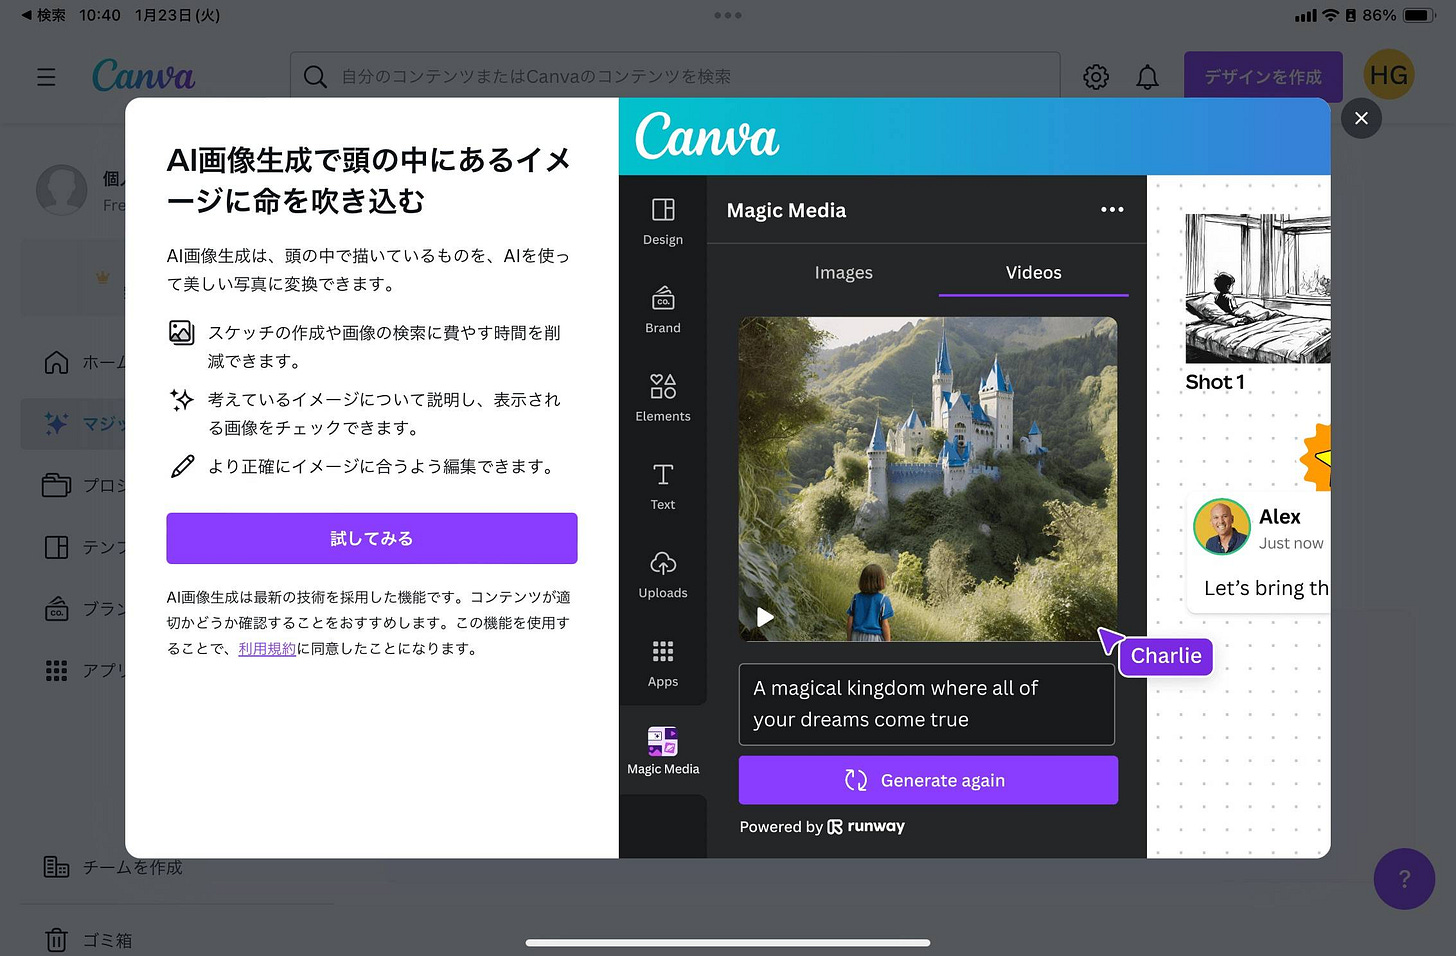Tap the three-dot multitasking control at top
The height and width of the screenshot is (956, 1456).
[728, 15]
